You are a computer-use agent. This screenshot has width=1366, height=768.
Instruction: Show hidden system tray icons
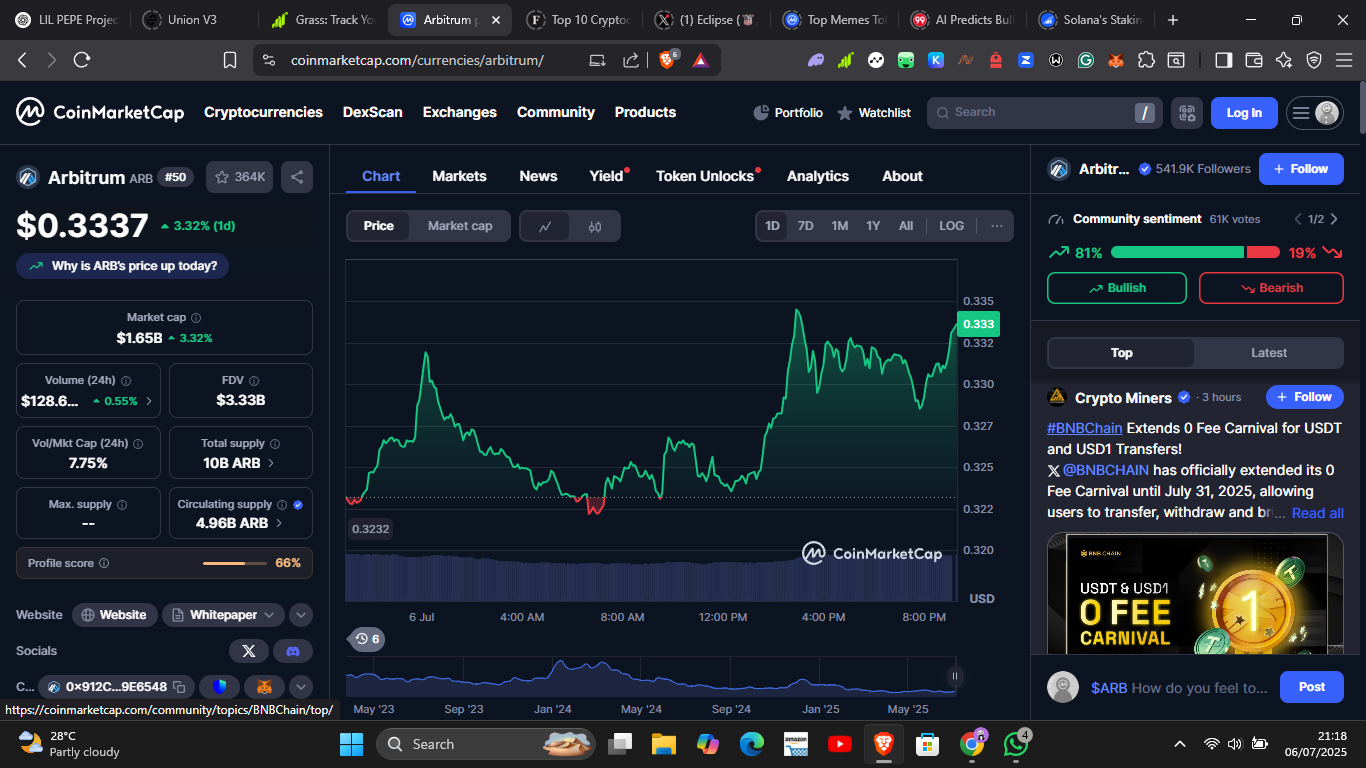tap(1180, 744)
